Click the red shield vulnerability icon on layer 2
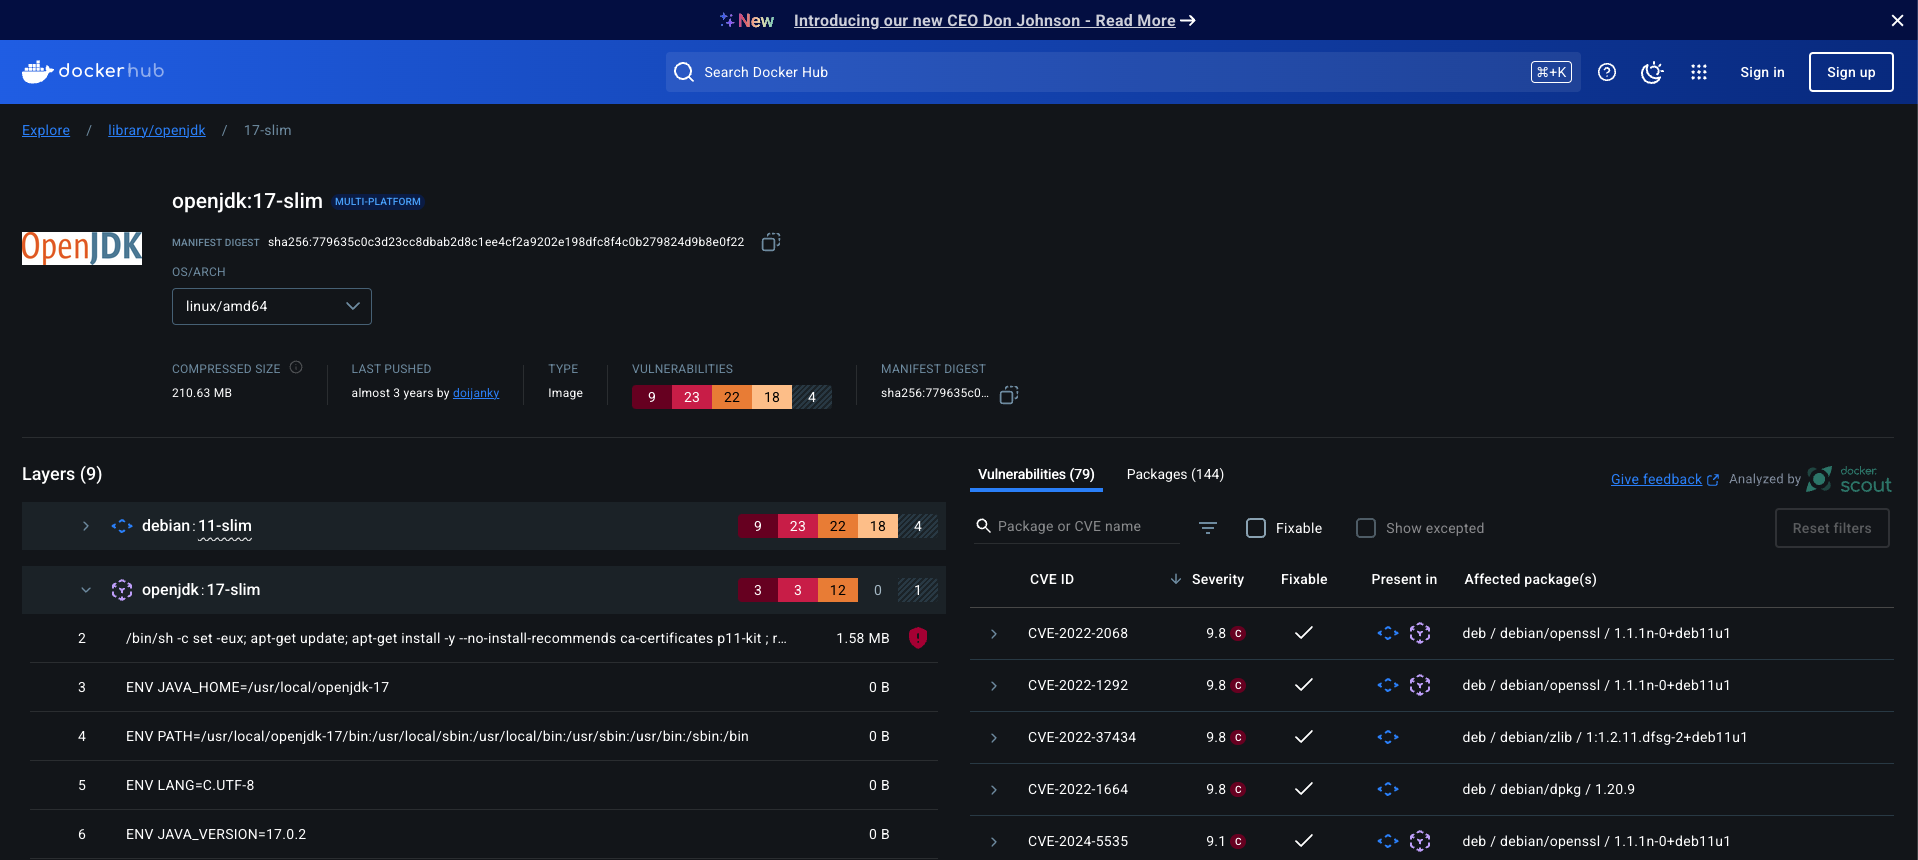The height and width of the screenshot is (860, 1918). click(918, 638)
